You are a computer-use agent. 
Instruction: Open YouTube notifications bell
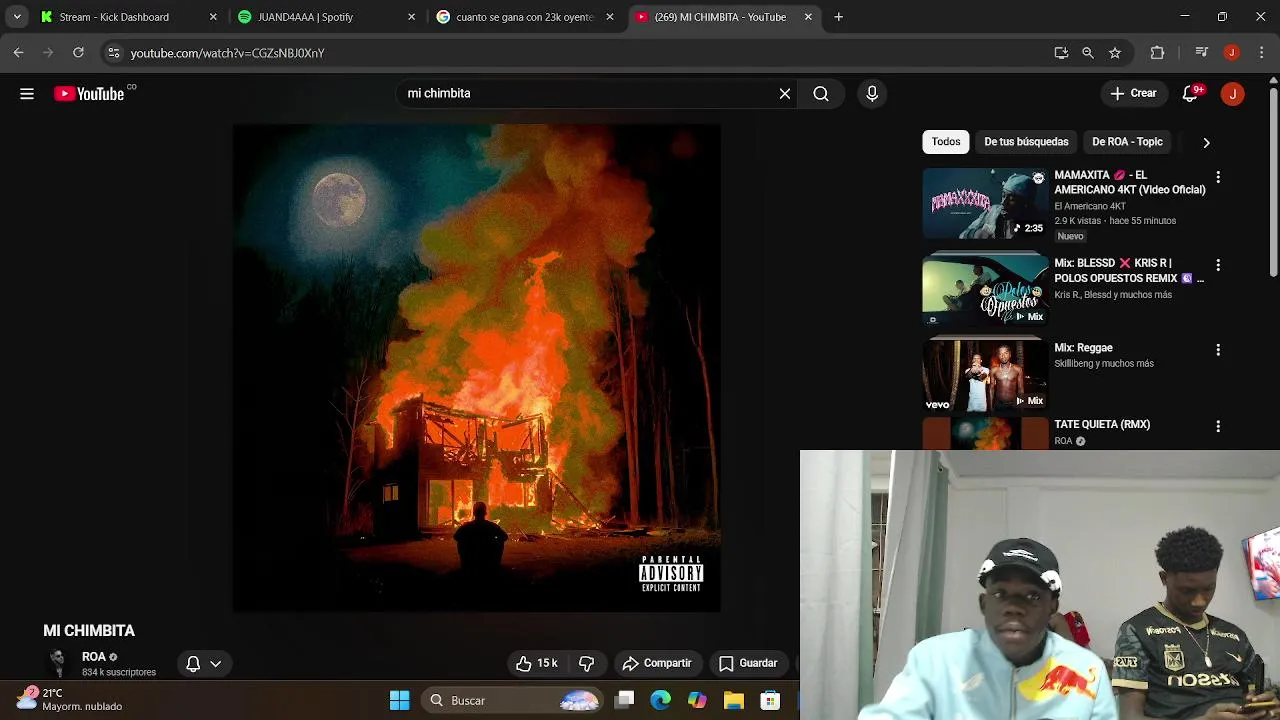tap(1190, 93)
